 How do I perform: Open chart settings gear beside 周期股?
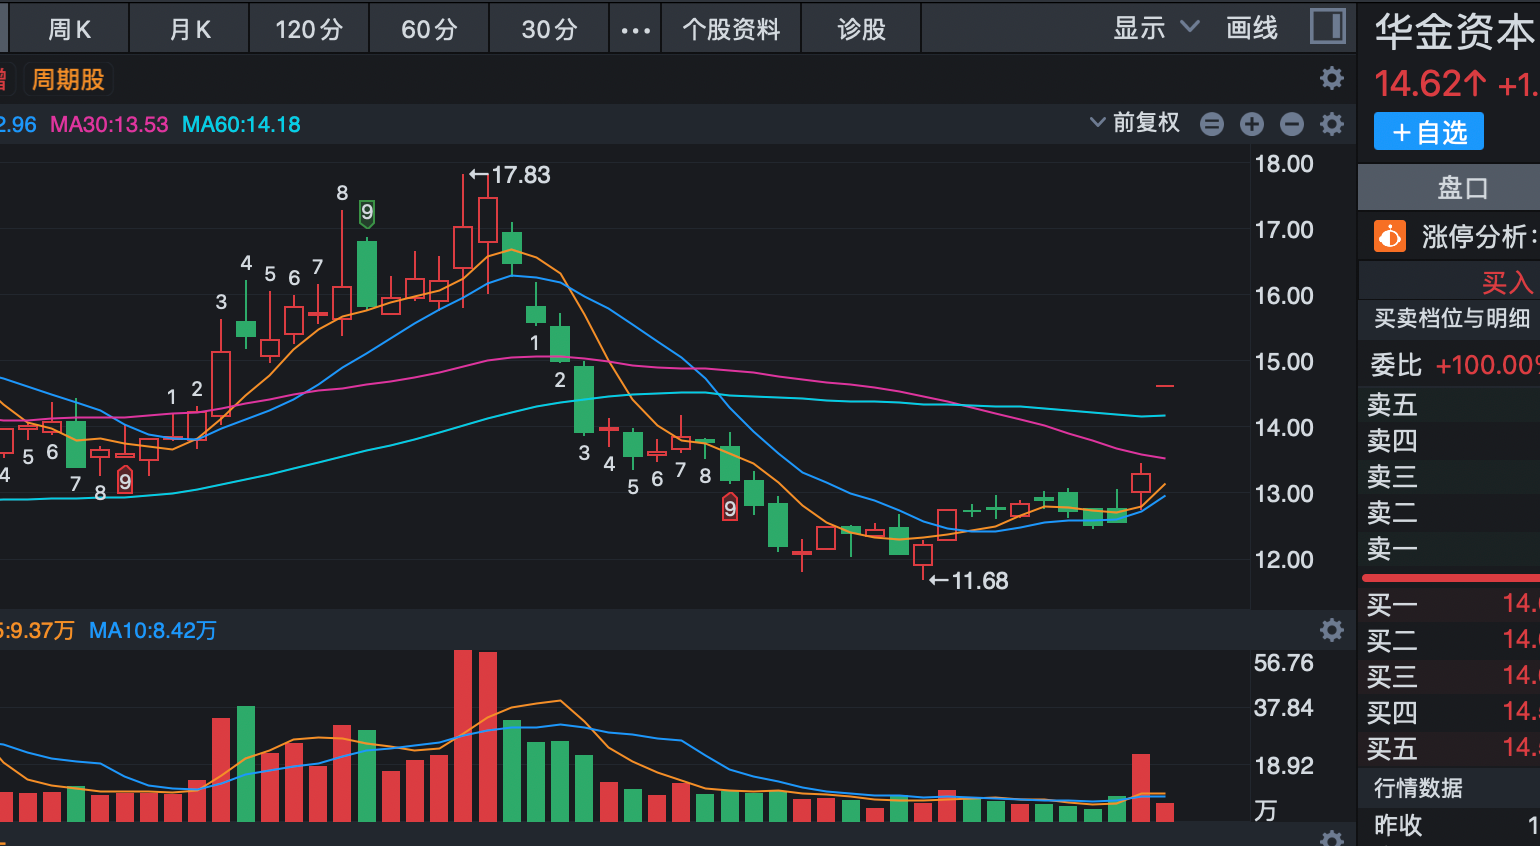(x=1331, y=78)
